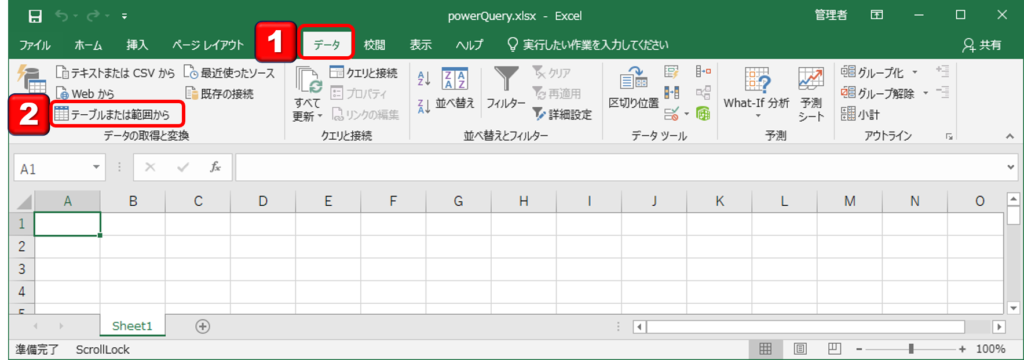Open the アウトライン dialog launcher
1024x360 pixels.
[949, 137]
